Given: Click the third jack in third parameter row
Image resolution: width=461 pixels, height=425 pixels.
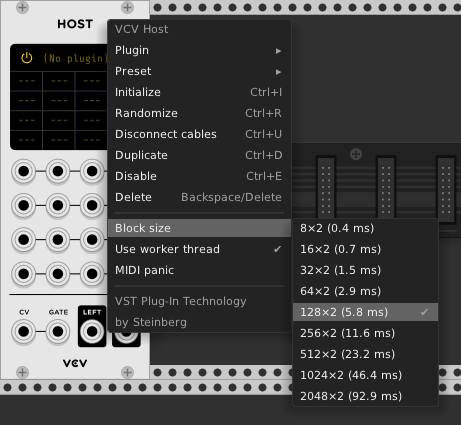Looking at the screenshot, I should pyautogui.click(x=92, y=240).
